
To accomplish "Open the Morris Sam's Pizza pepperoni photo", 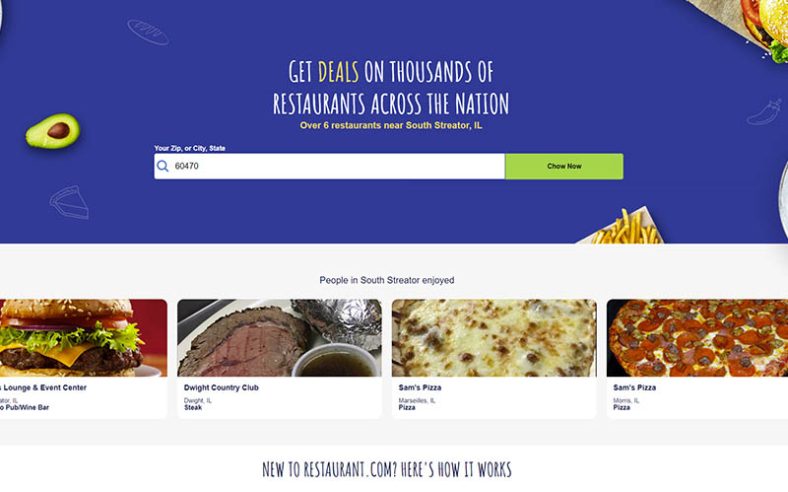I will [697, 338].
